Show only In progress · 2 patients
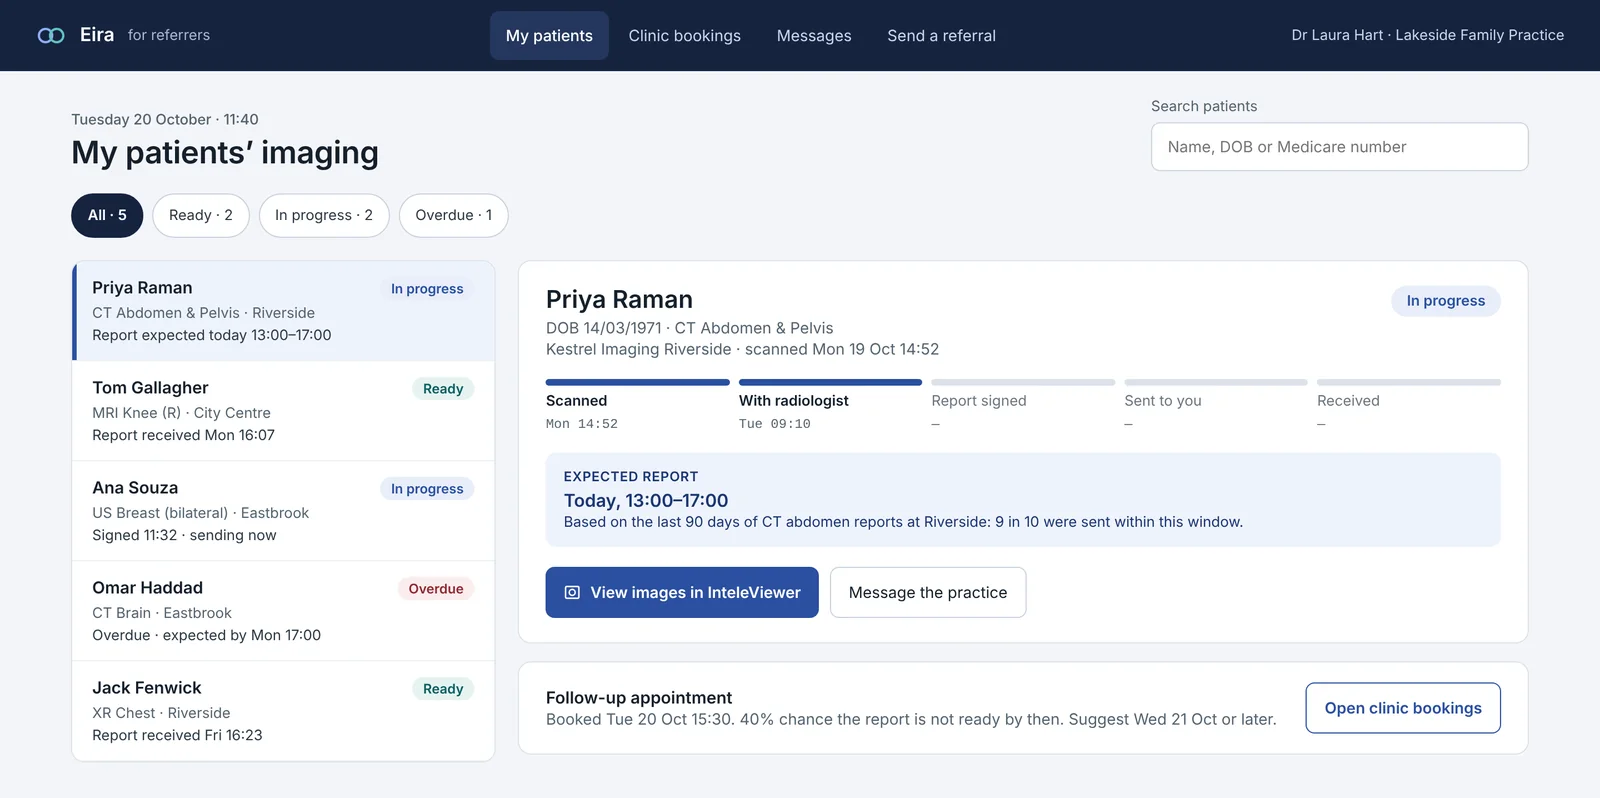This screenshot has height=798, width=1600. 324,215
